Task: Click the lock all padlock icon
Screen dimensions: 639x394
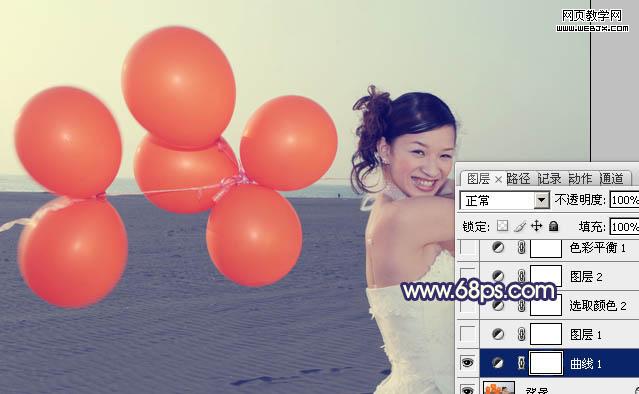Action: click(x=553, y=226)
